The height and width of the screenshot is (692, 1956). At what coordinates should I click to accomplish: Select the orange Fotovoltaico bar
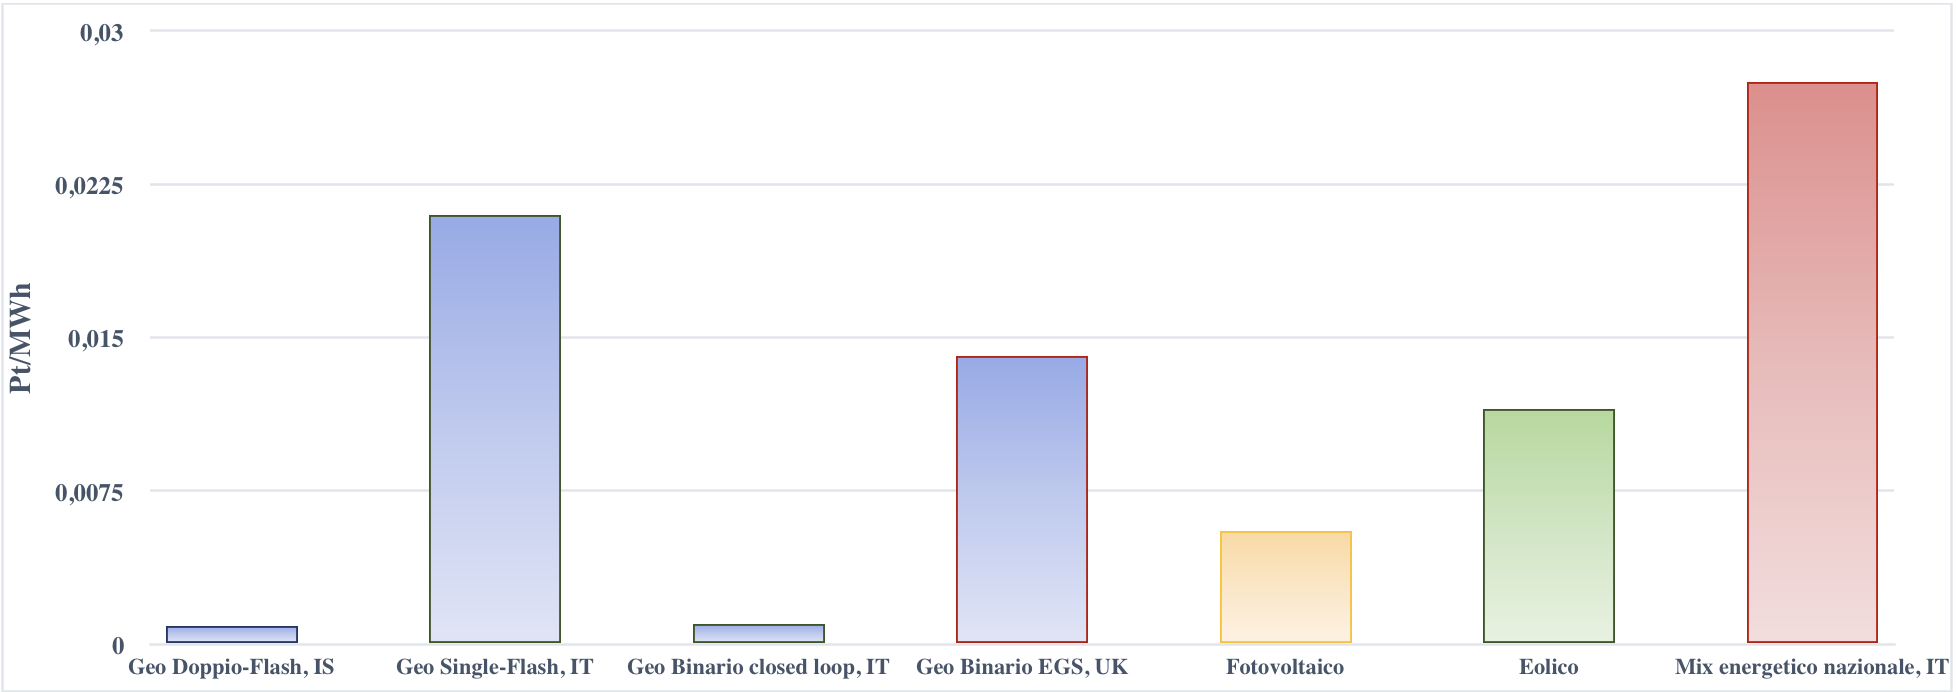[x=1286, y=587]
